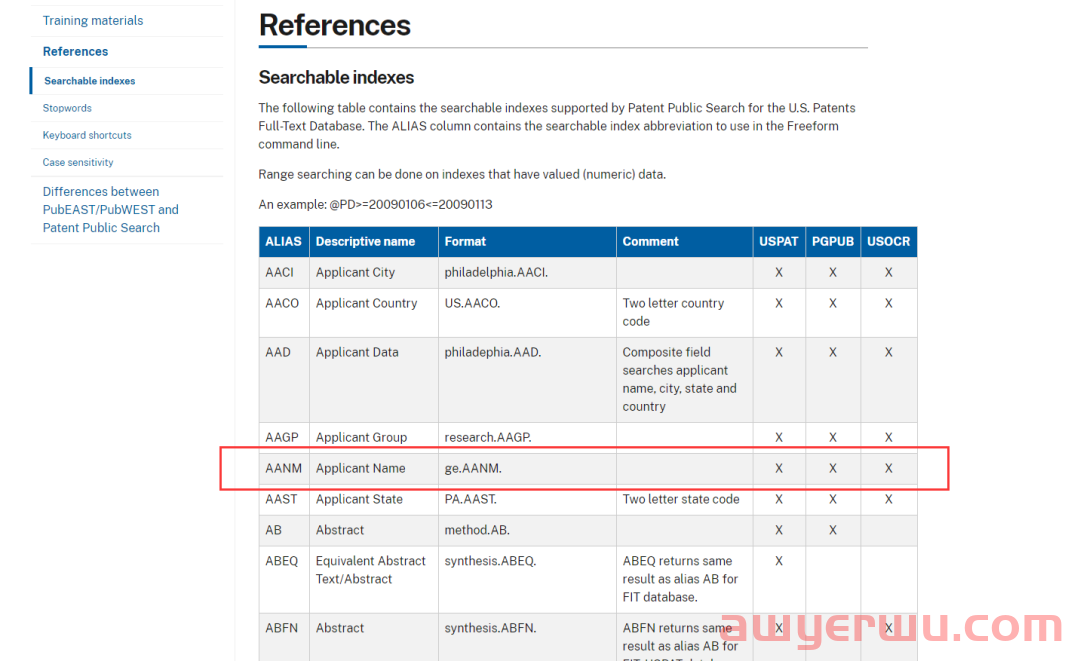1080x661 pixels.
Task: Click the Searchable indexes section heading
Action: pyautogui.click(x=336, y=78)
